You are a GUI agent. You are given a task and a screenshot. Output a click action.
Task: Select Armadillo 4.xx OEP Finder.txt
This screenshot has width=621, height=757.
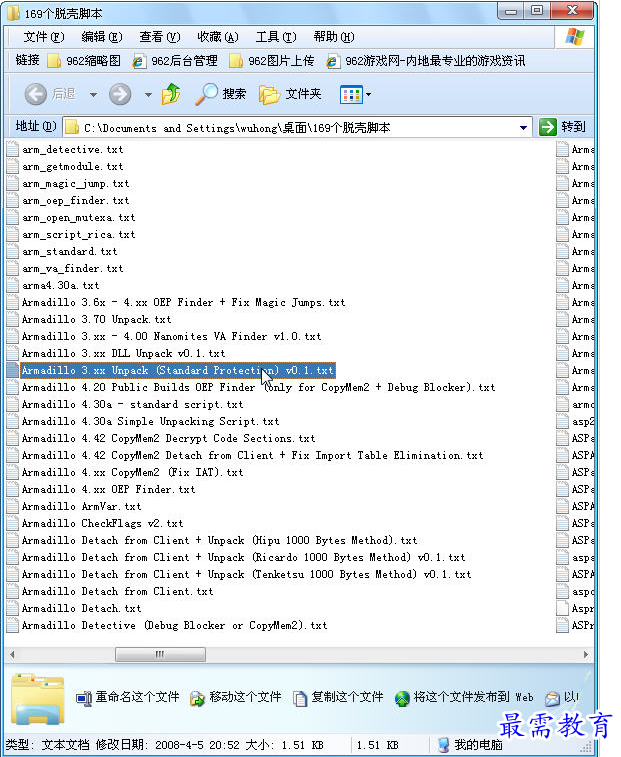pyautogui.click(x=108, y=490)
